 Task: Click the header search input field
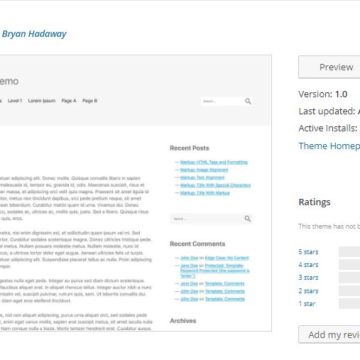click(x=222, y=101)
